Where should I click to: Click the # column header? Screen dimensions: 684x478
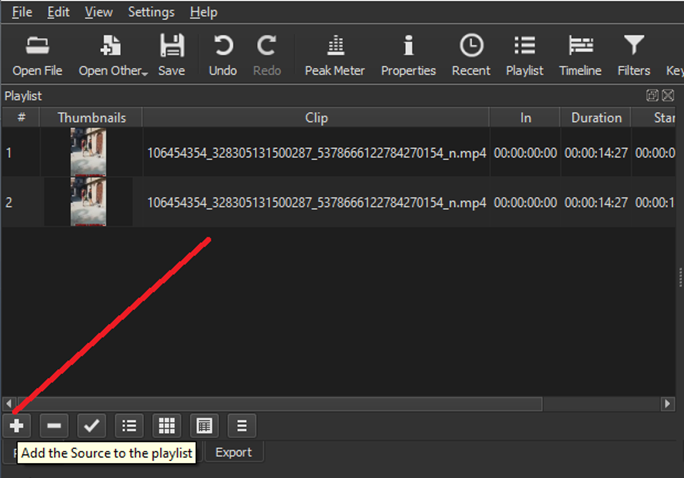[x=21, y=118]
